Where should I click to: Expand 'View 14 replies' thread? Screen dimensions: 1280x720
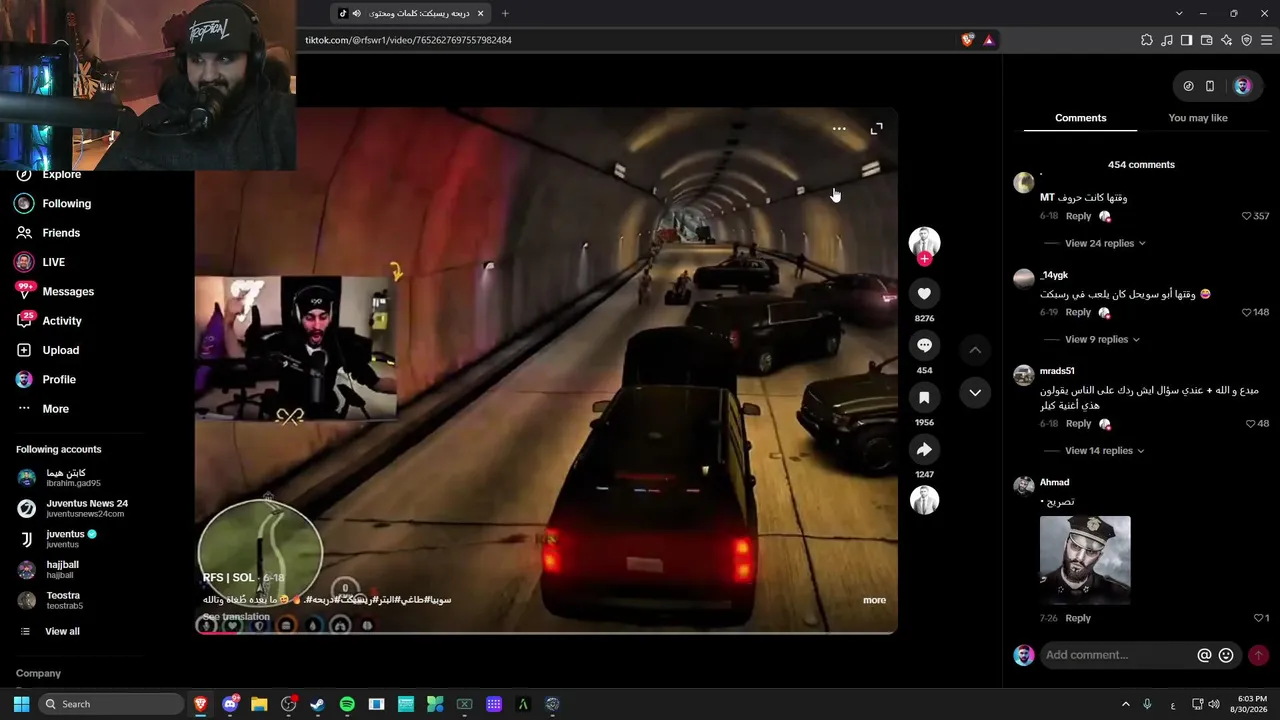click(x=1105, y=451)
